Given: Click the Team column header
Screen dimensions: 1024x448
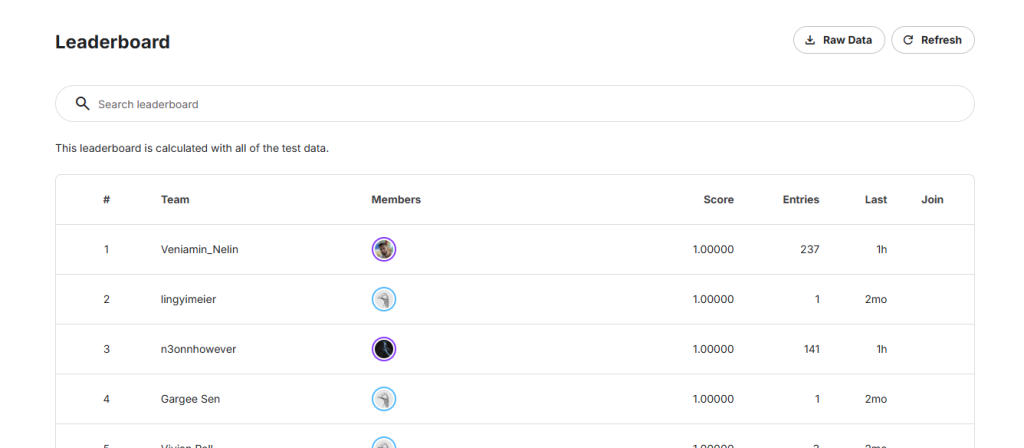Looking at the screenshot, I should [x=175, y=199].
